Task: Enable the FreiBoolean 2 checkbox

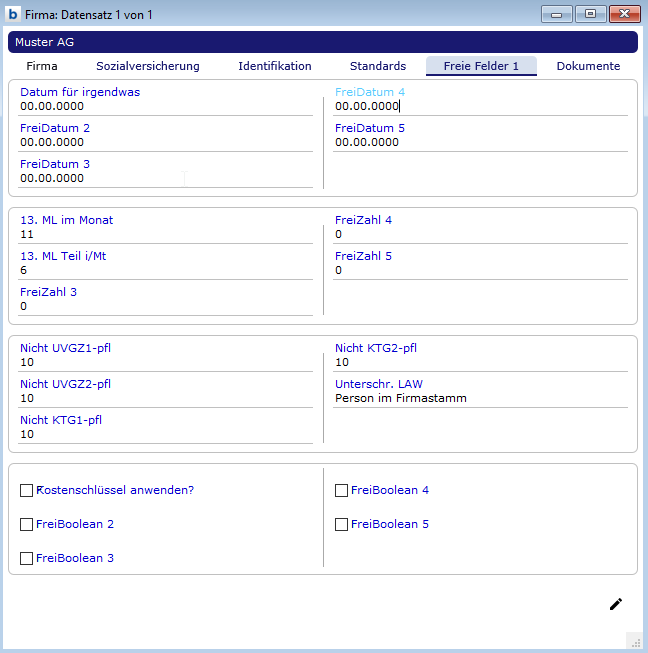Action: (x=27, y=525)
